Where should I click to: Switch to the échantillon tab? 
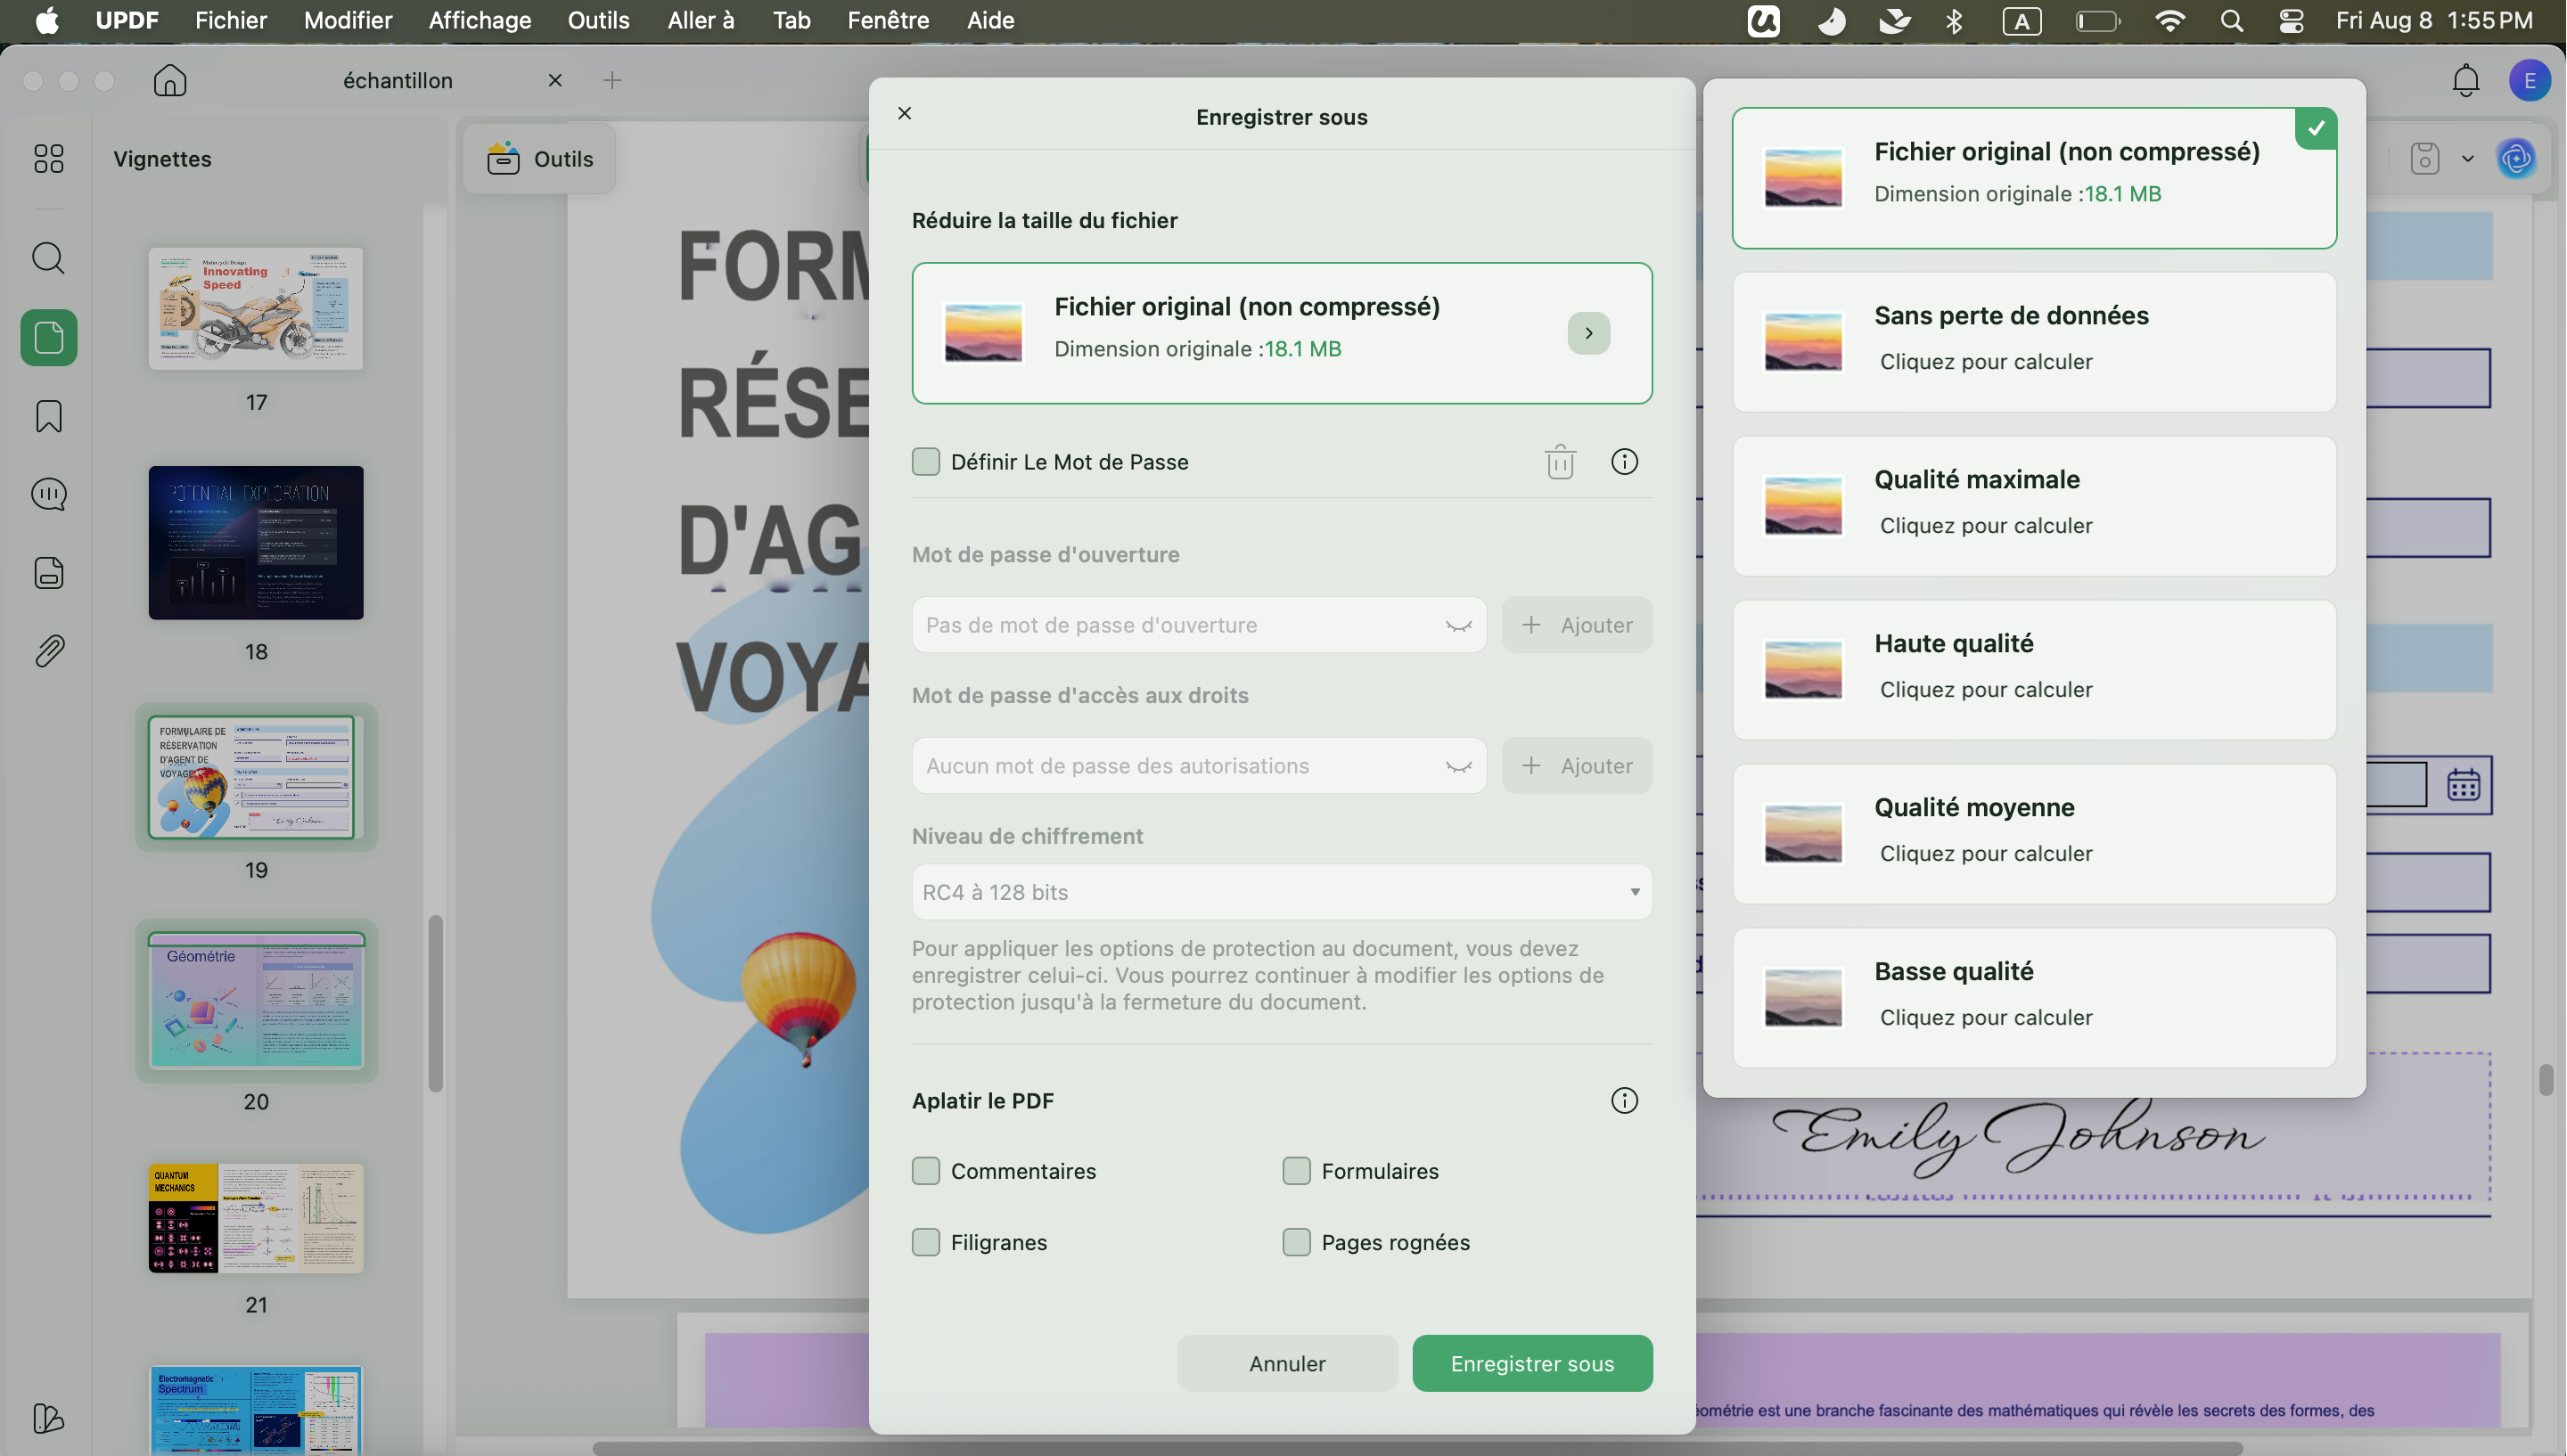398,80
